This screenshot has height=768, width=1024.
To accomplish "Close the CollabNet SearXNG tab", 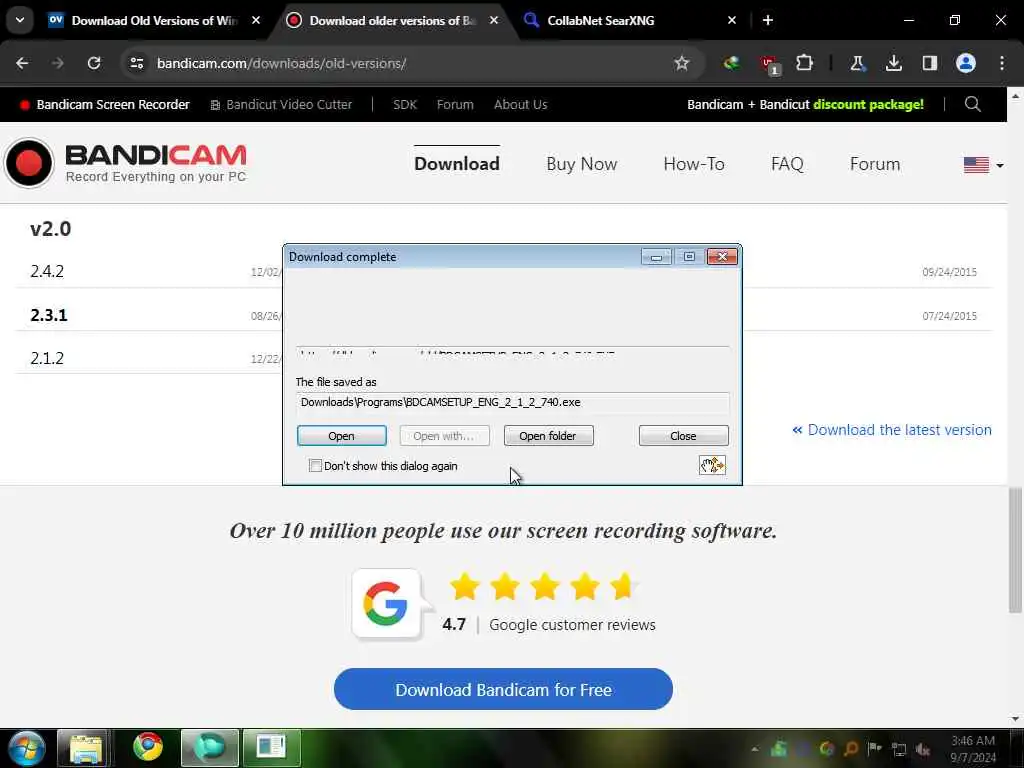I will click(x=731, y=20).
